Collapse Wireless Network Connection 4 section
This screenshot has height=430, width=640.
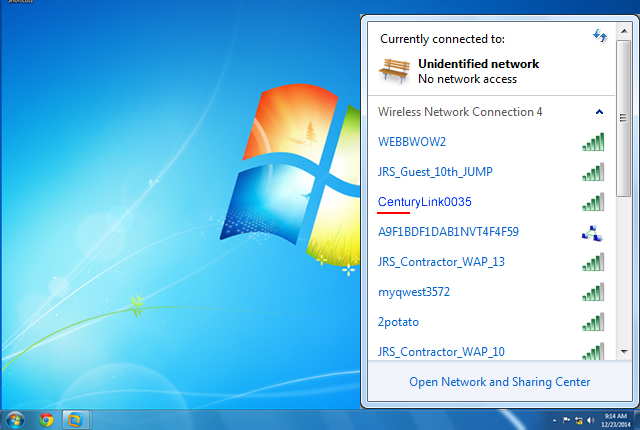[599, 112]
